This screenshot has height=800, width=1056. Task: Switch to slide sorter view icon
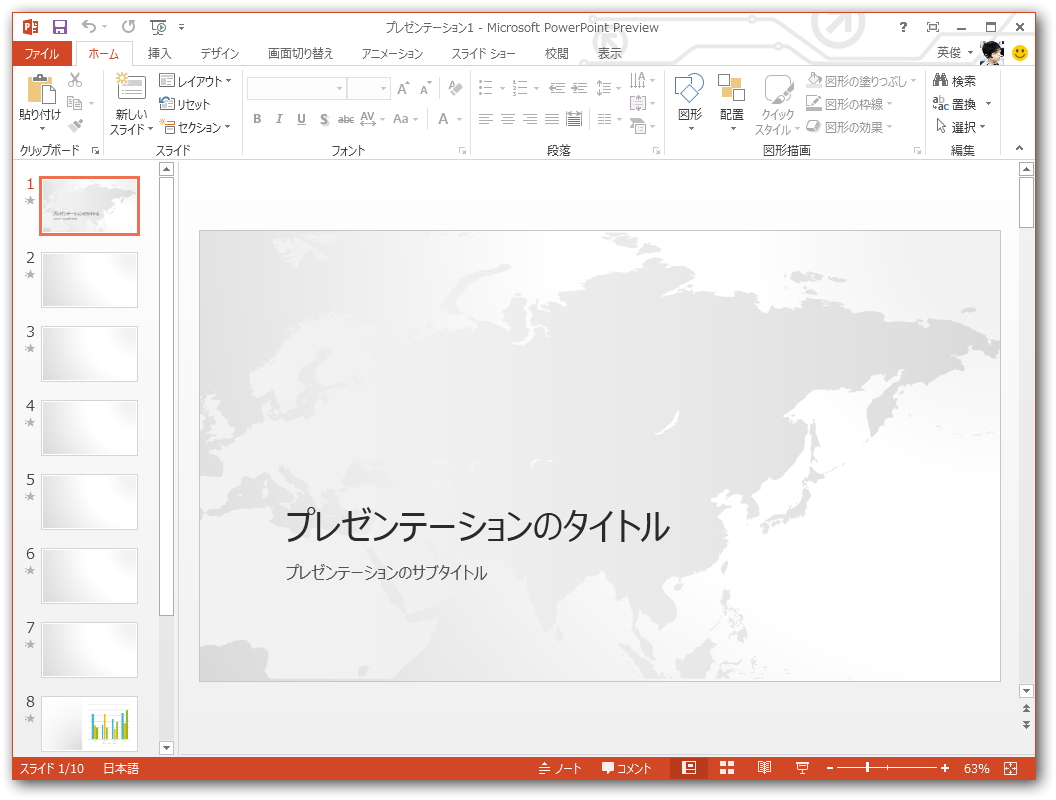click(727, 767)
